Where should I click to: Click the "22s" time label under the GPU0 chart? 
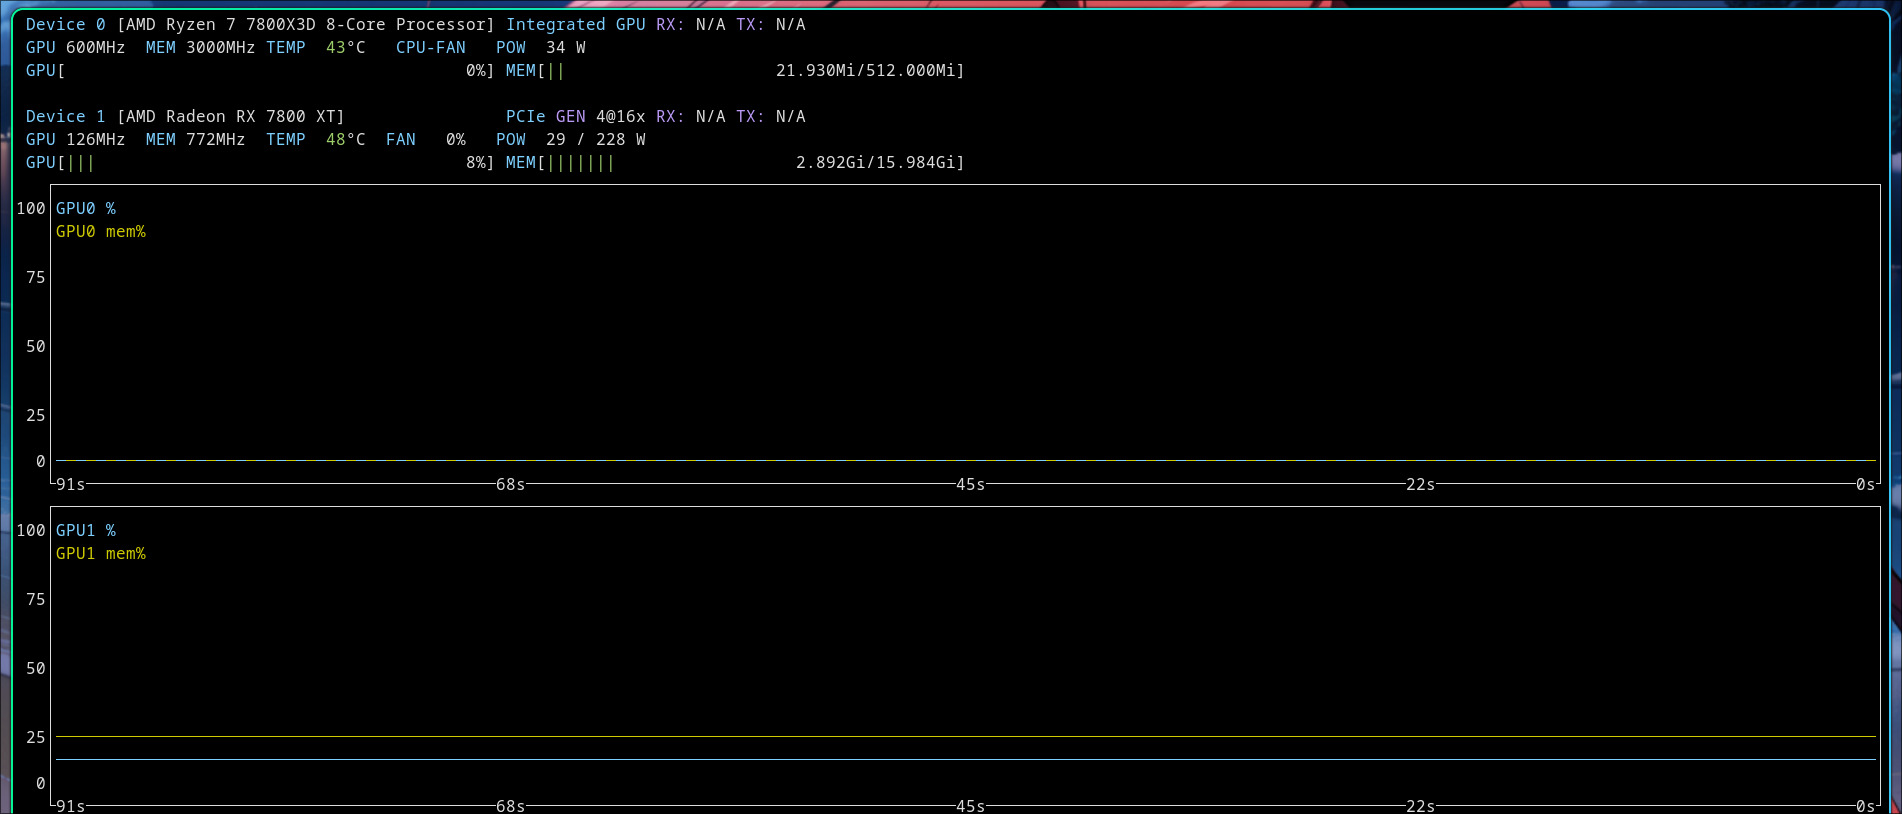click(1421, 484)
